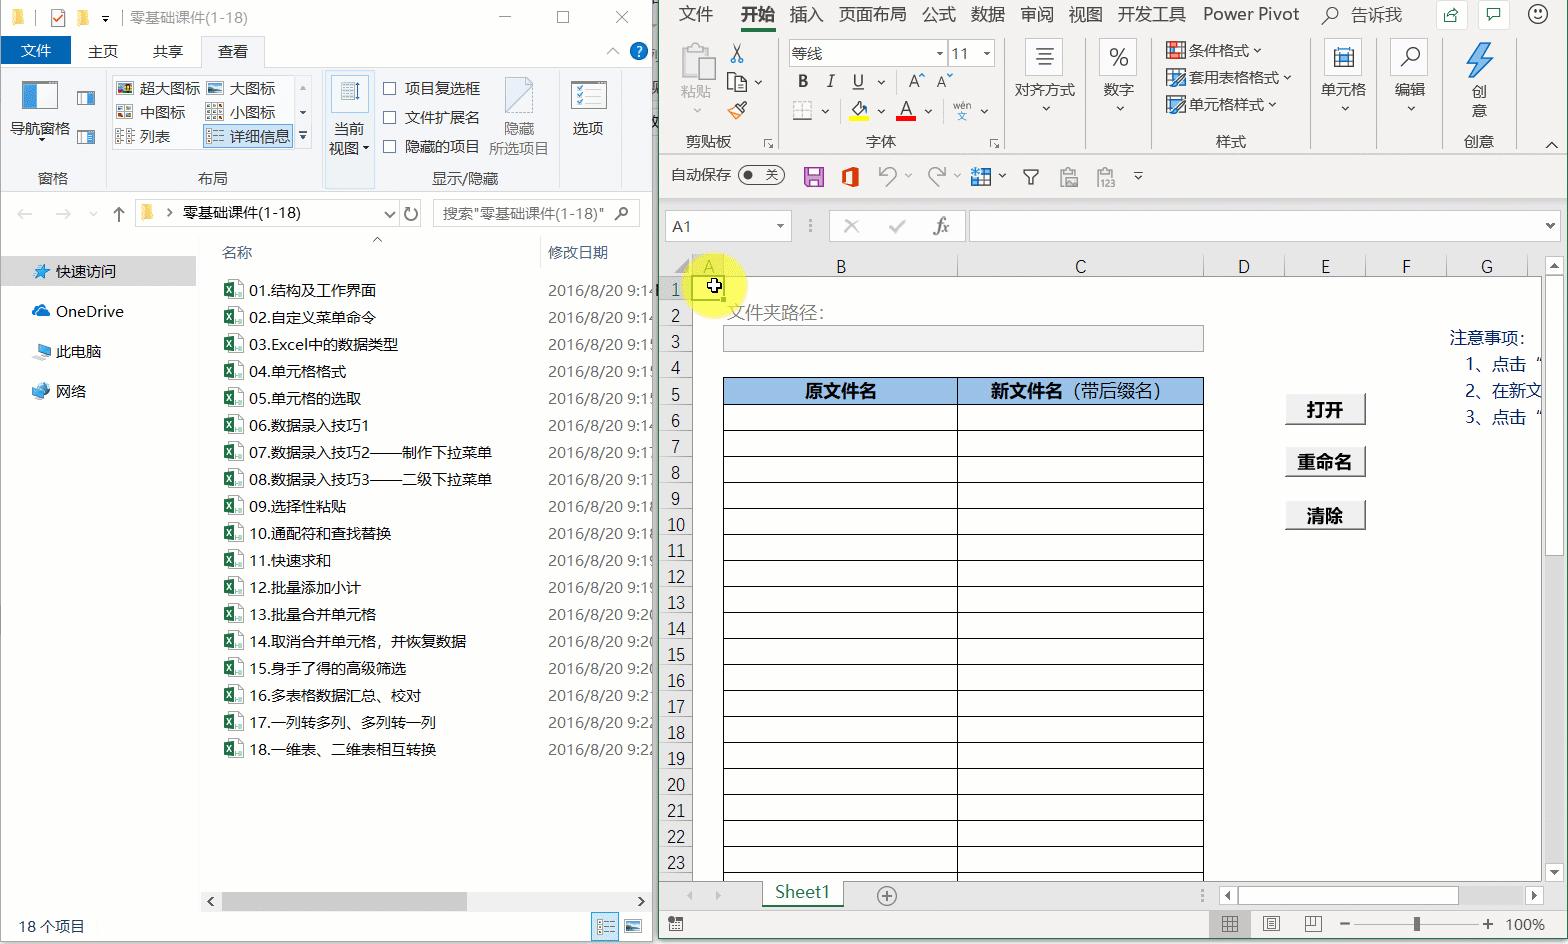Click the Navigation pane button
Viewport: 1568px width, 944px height.
[40, 110]
